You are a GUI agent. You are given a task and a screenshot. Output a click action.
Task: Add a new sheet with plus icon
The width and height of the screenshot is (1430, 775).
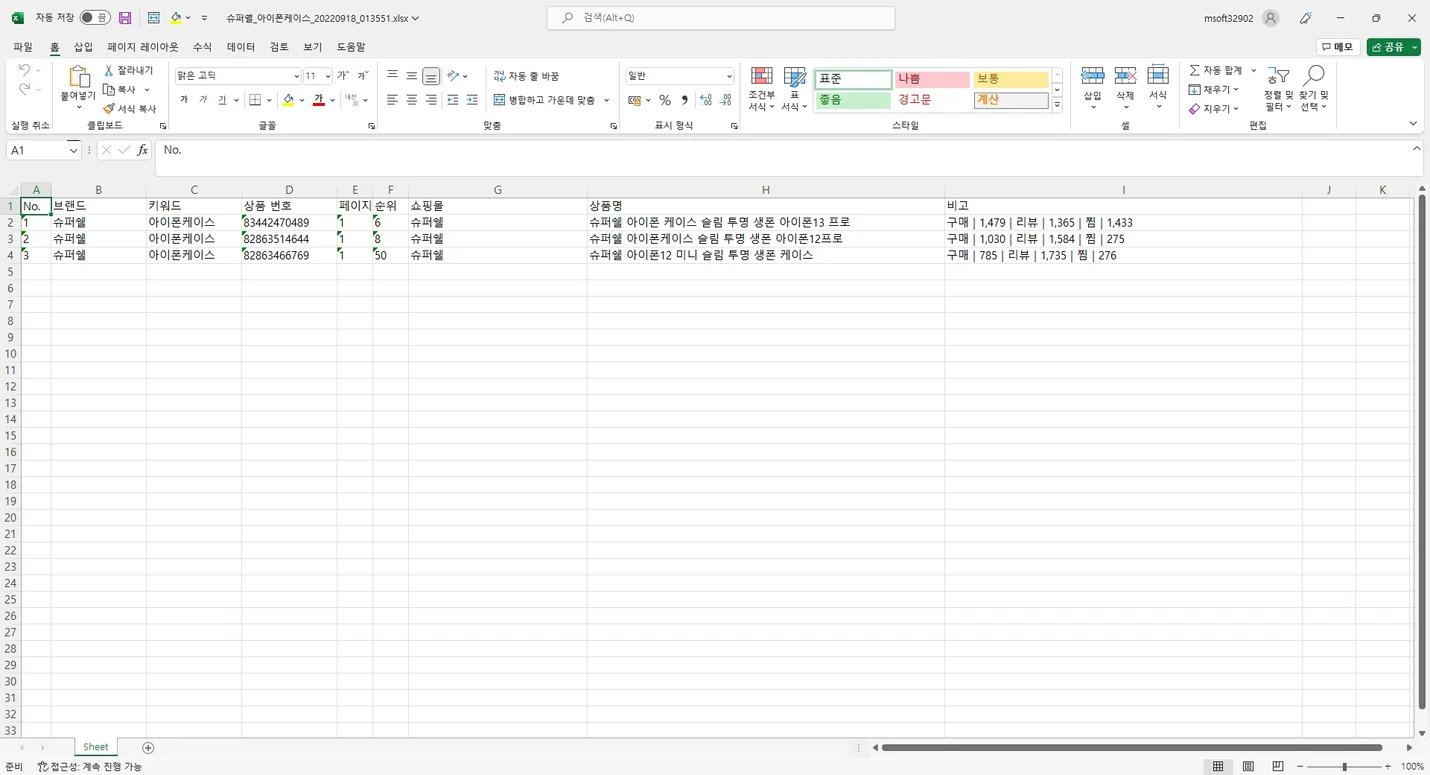[148, 748]
